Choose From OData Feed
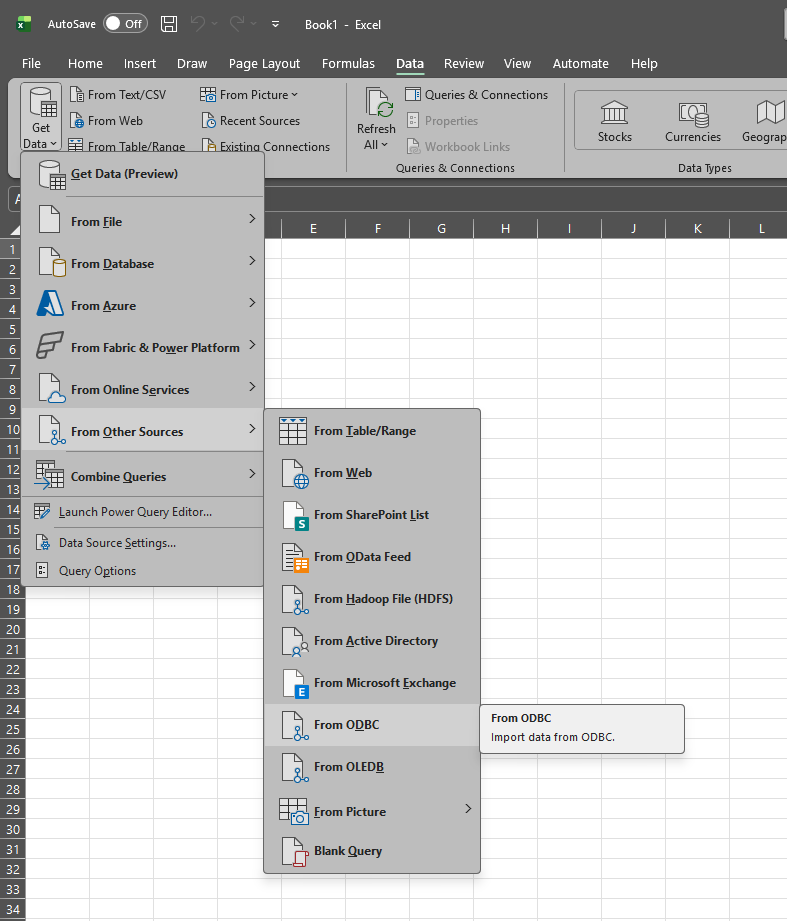800x921 pixels. [372, 557]
